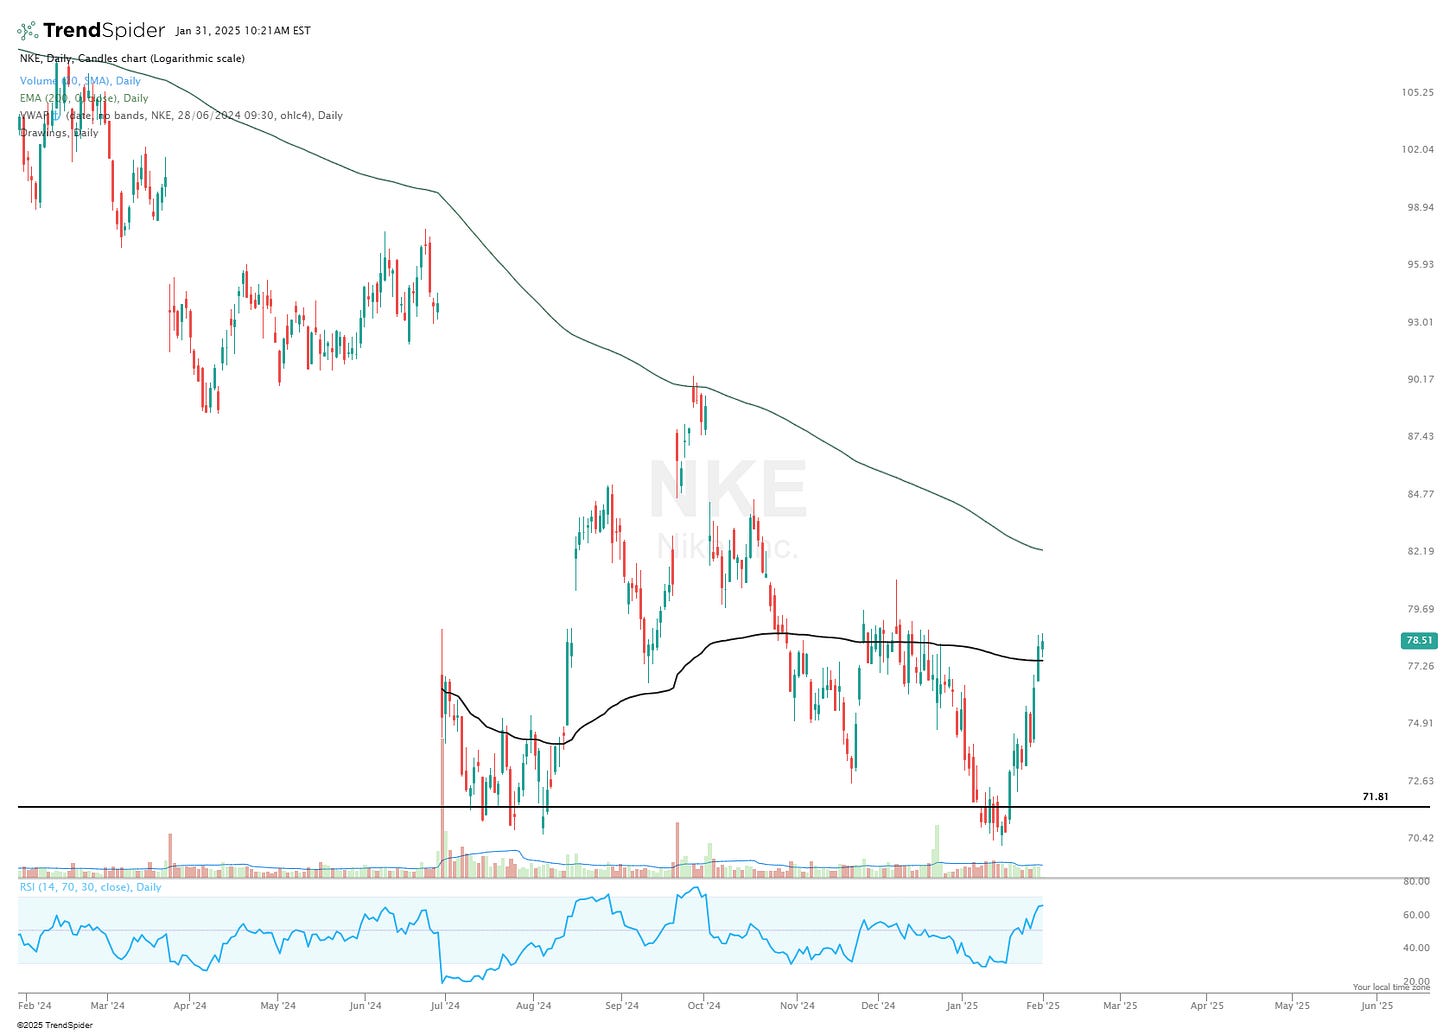Select the 'NKE, Daily, Candles chart' legend title

pos(132,58)
